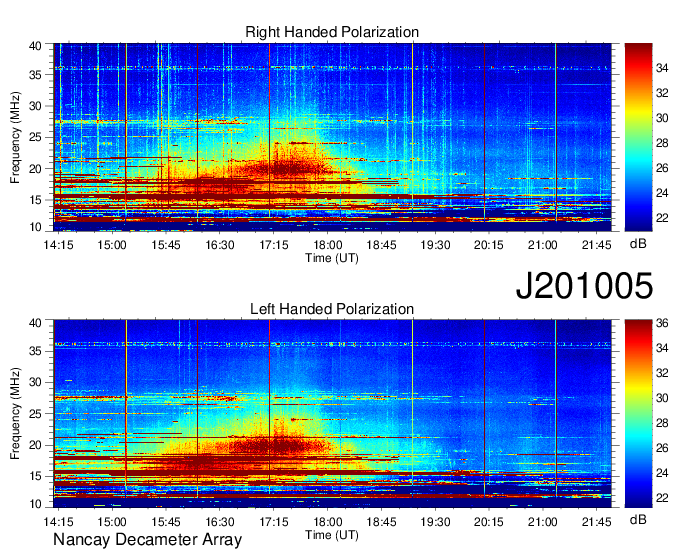Click the "28" value on the top colorbar scale

(662, 143)
